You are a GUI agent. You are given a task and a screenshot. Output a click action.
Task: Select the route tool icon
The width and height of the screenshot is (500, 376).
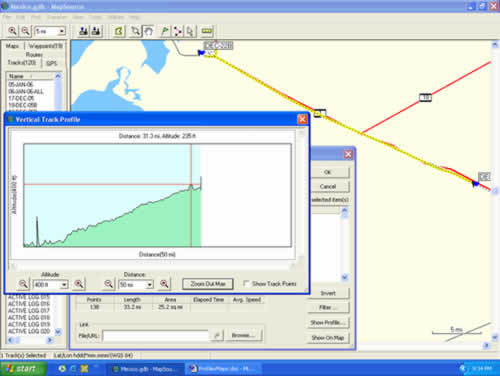178,31
